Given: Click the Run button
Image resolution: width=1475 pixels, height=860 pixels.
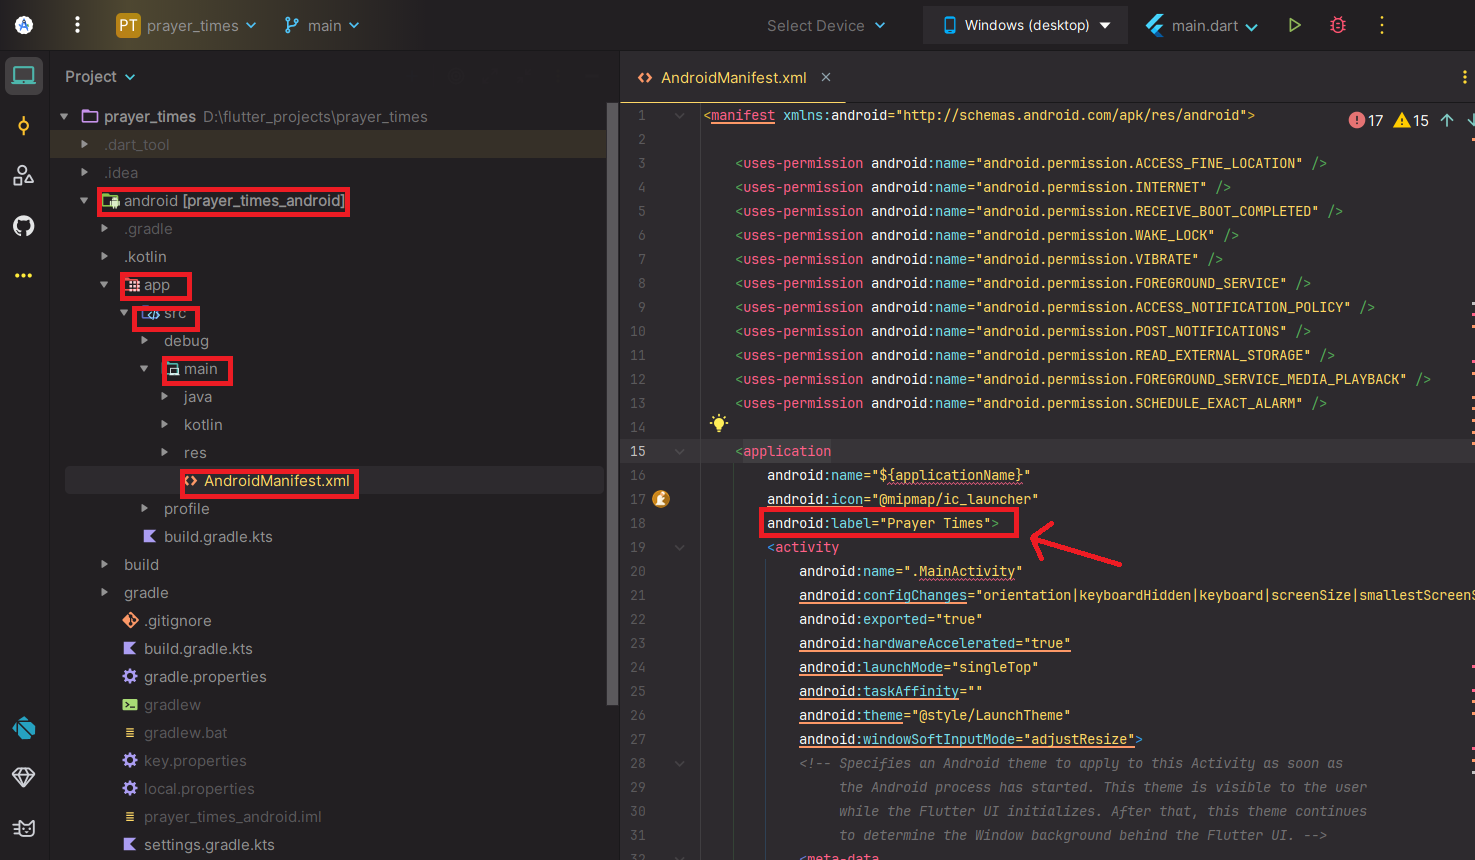Looking at the screenshot, I should coord(1295,25).
